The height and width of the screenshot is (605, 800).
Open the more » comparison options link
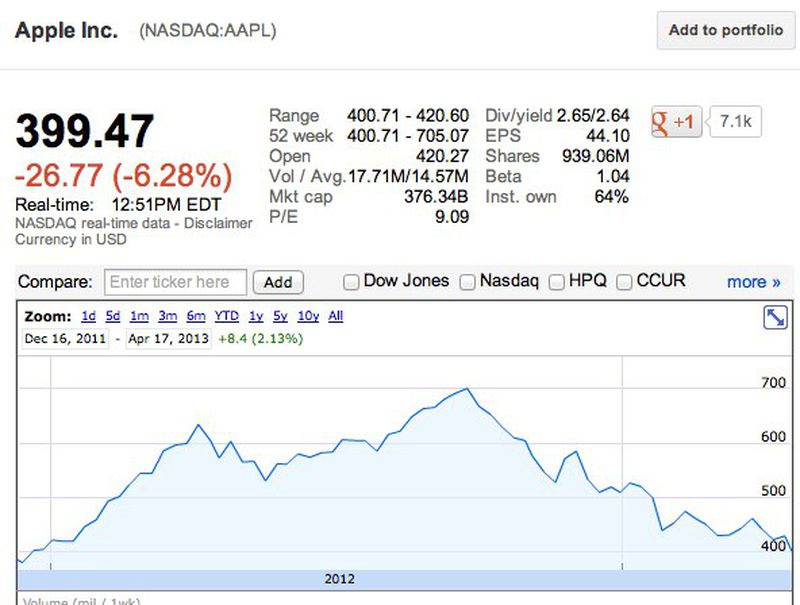click(x=752, y=282)
